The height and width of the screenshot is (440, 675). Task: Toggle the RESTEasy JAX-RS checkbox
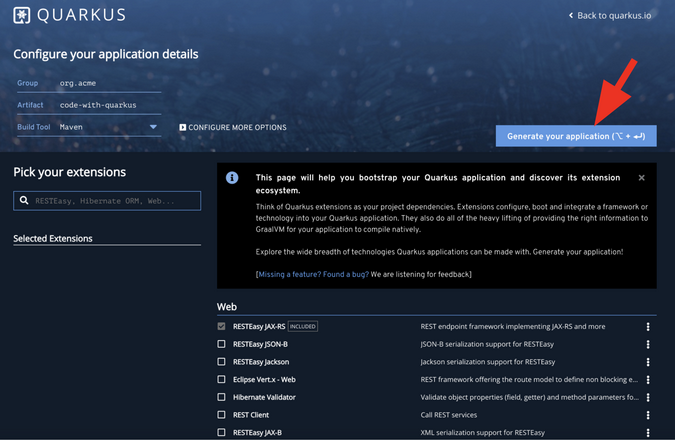point(221,326)
